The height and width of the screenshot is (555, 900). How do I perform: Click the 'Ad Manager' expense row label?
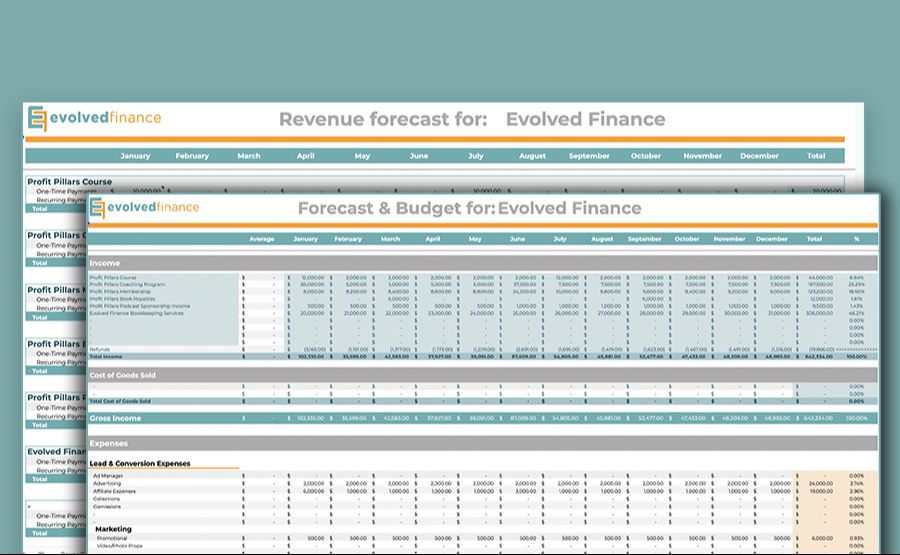[108, 476]
